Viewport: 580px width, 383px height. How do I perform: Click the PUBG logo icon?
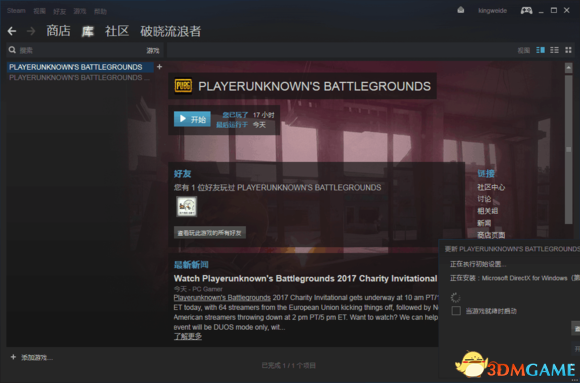183,86
